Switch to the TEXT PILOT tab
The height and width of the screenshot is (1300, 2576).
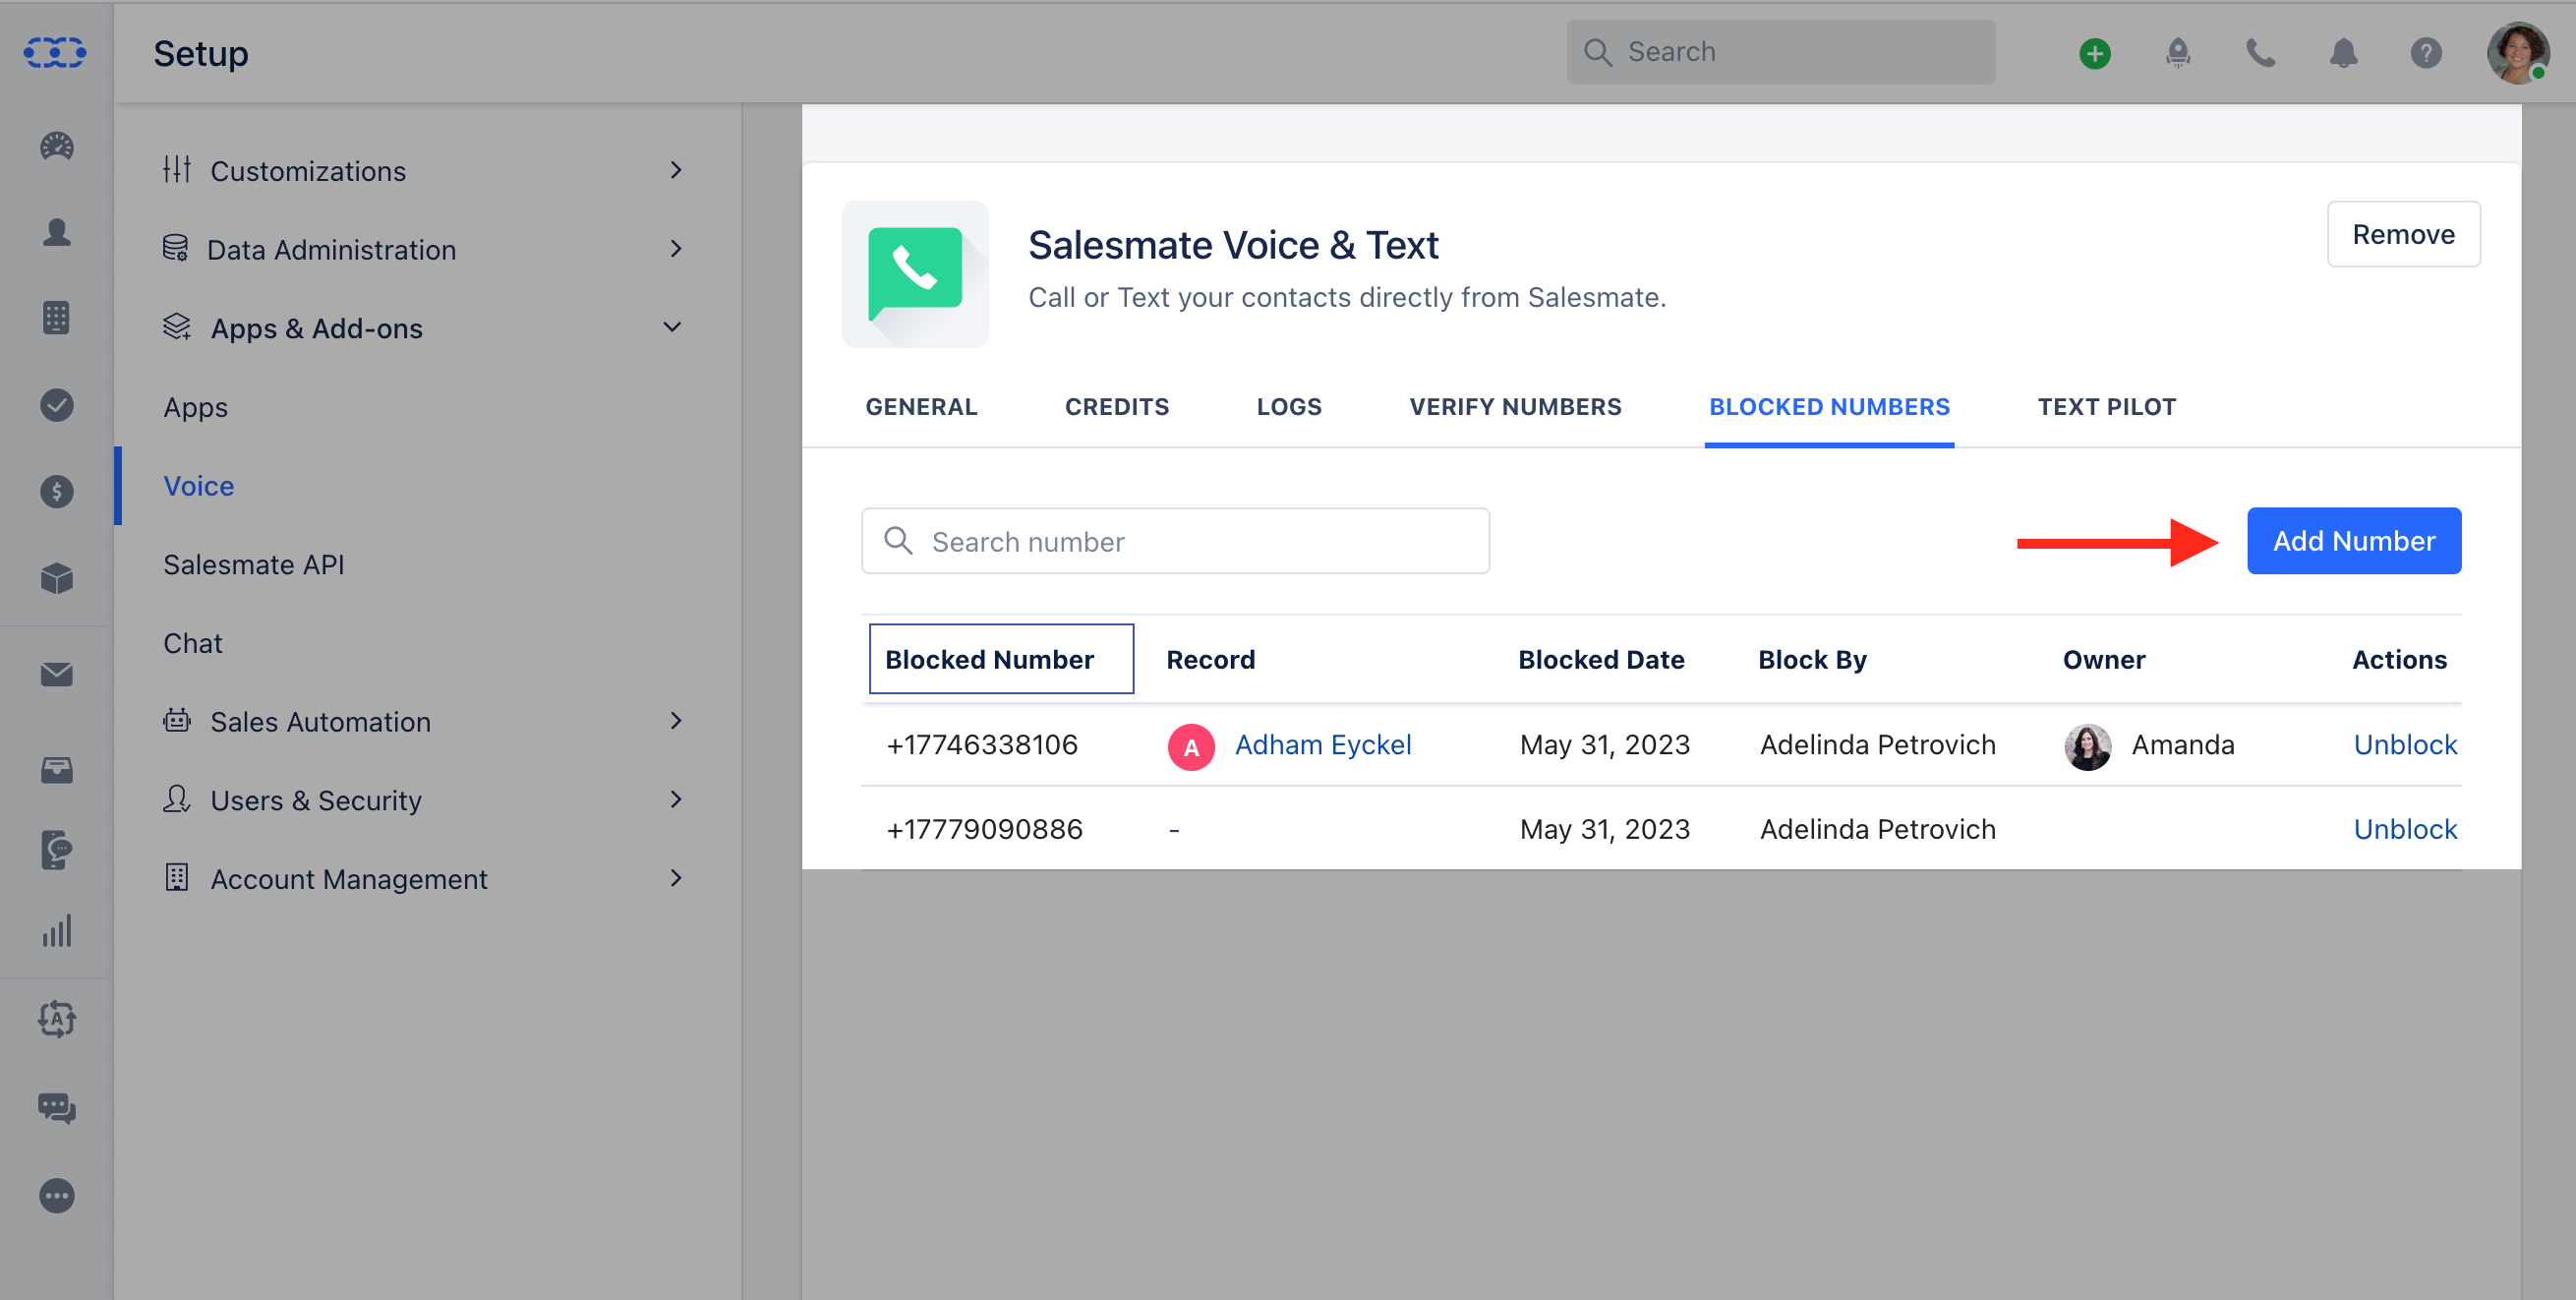[x=2107, y=407]
